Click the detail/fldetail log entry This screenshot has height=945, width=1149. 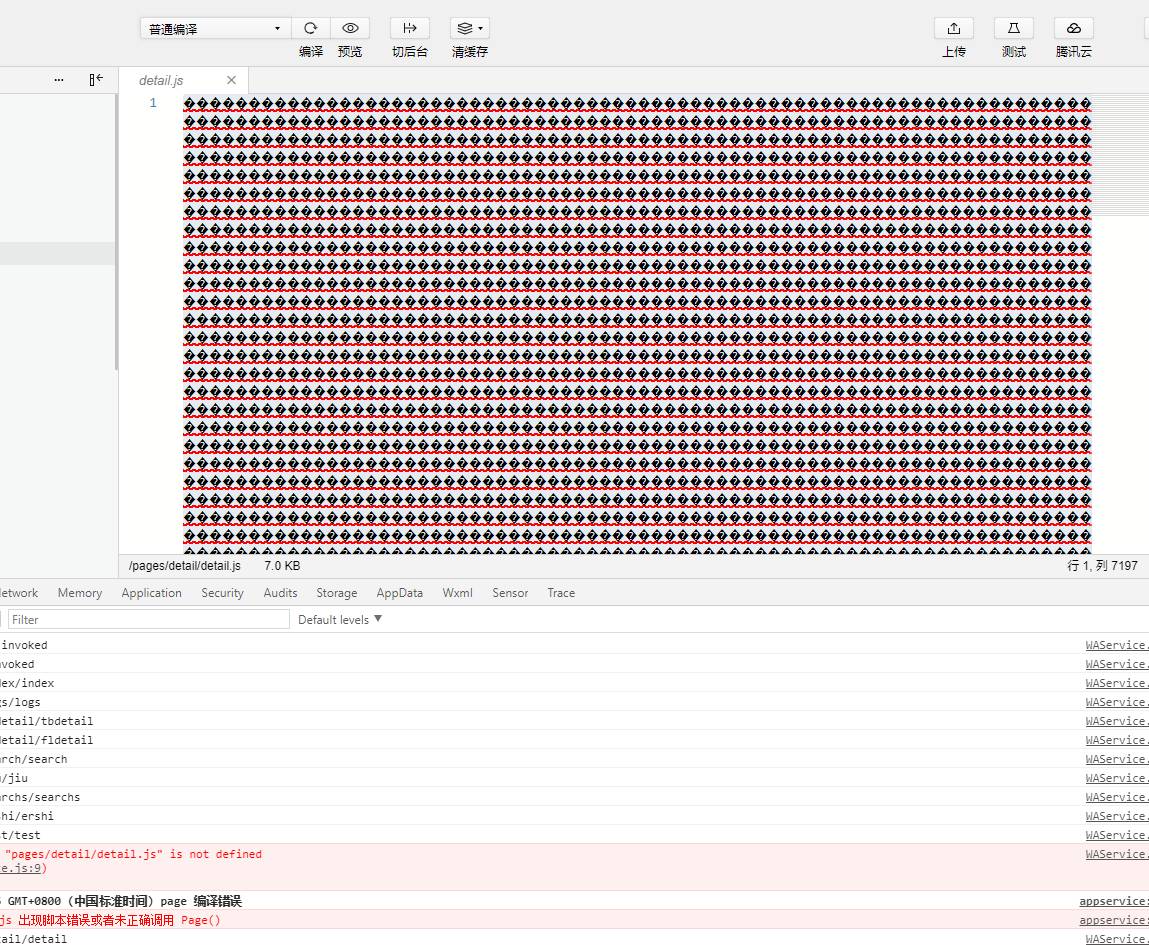click(x=47, y=740)
